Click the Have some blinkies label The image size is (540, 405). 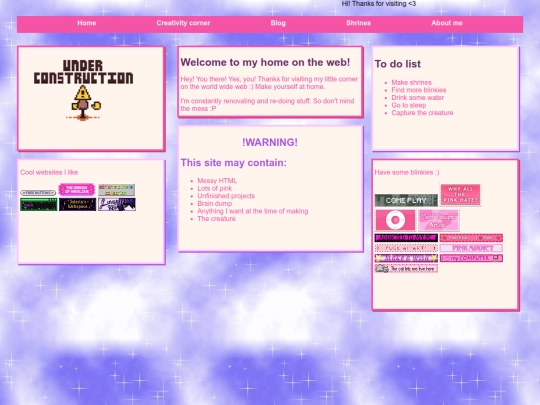[407, 172]
